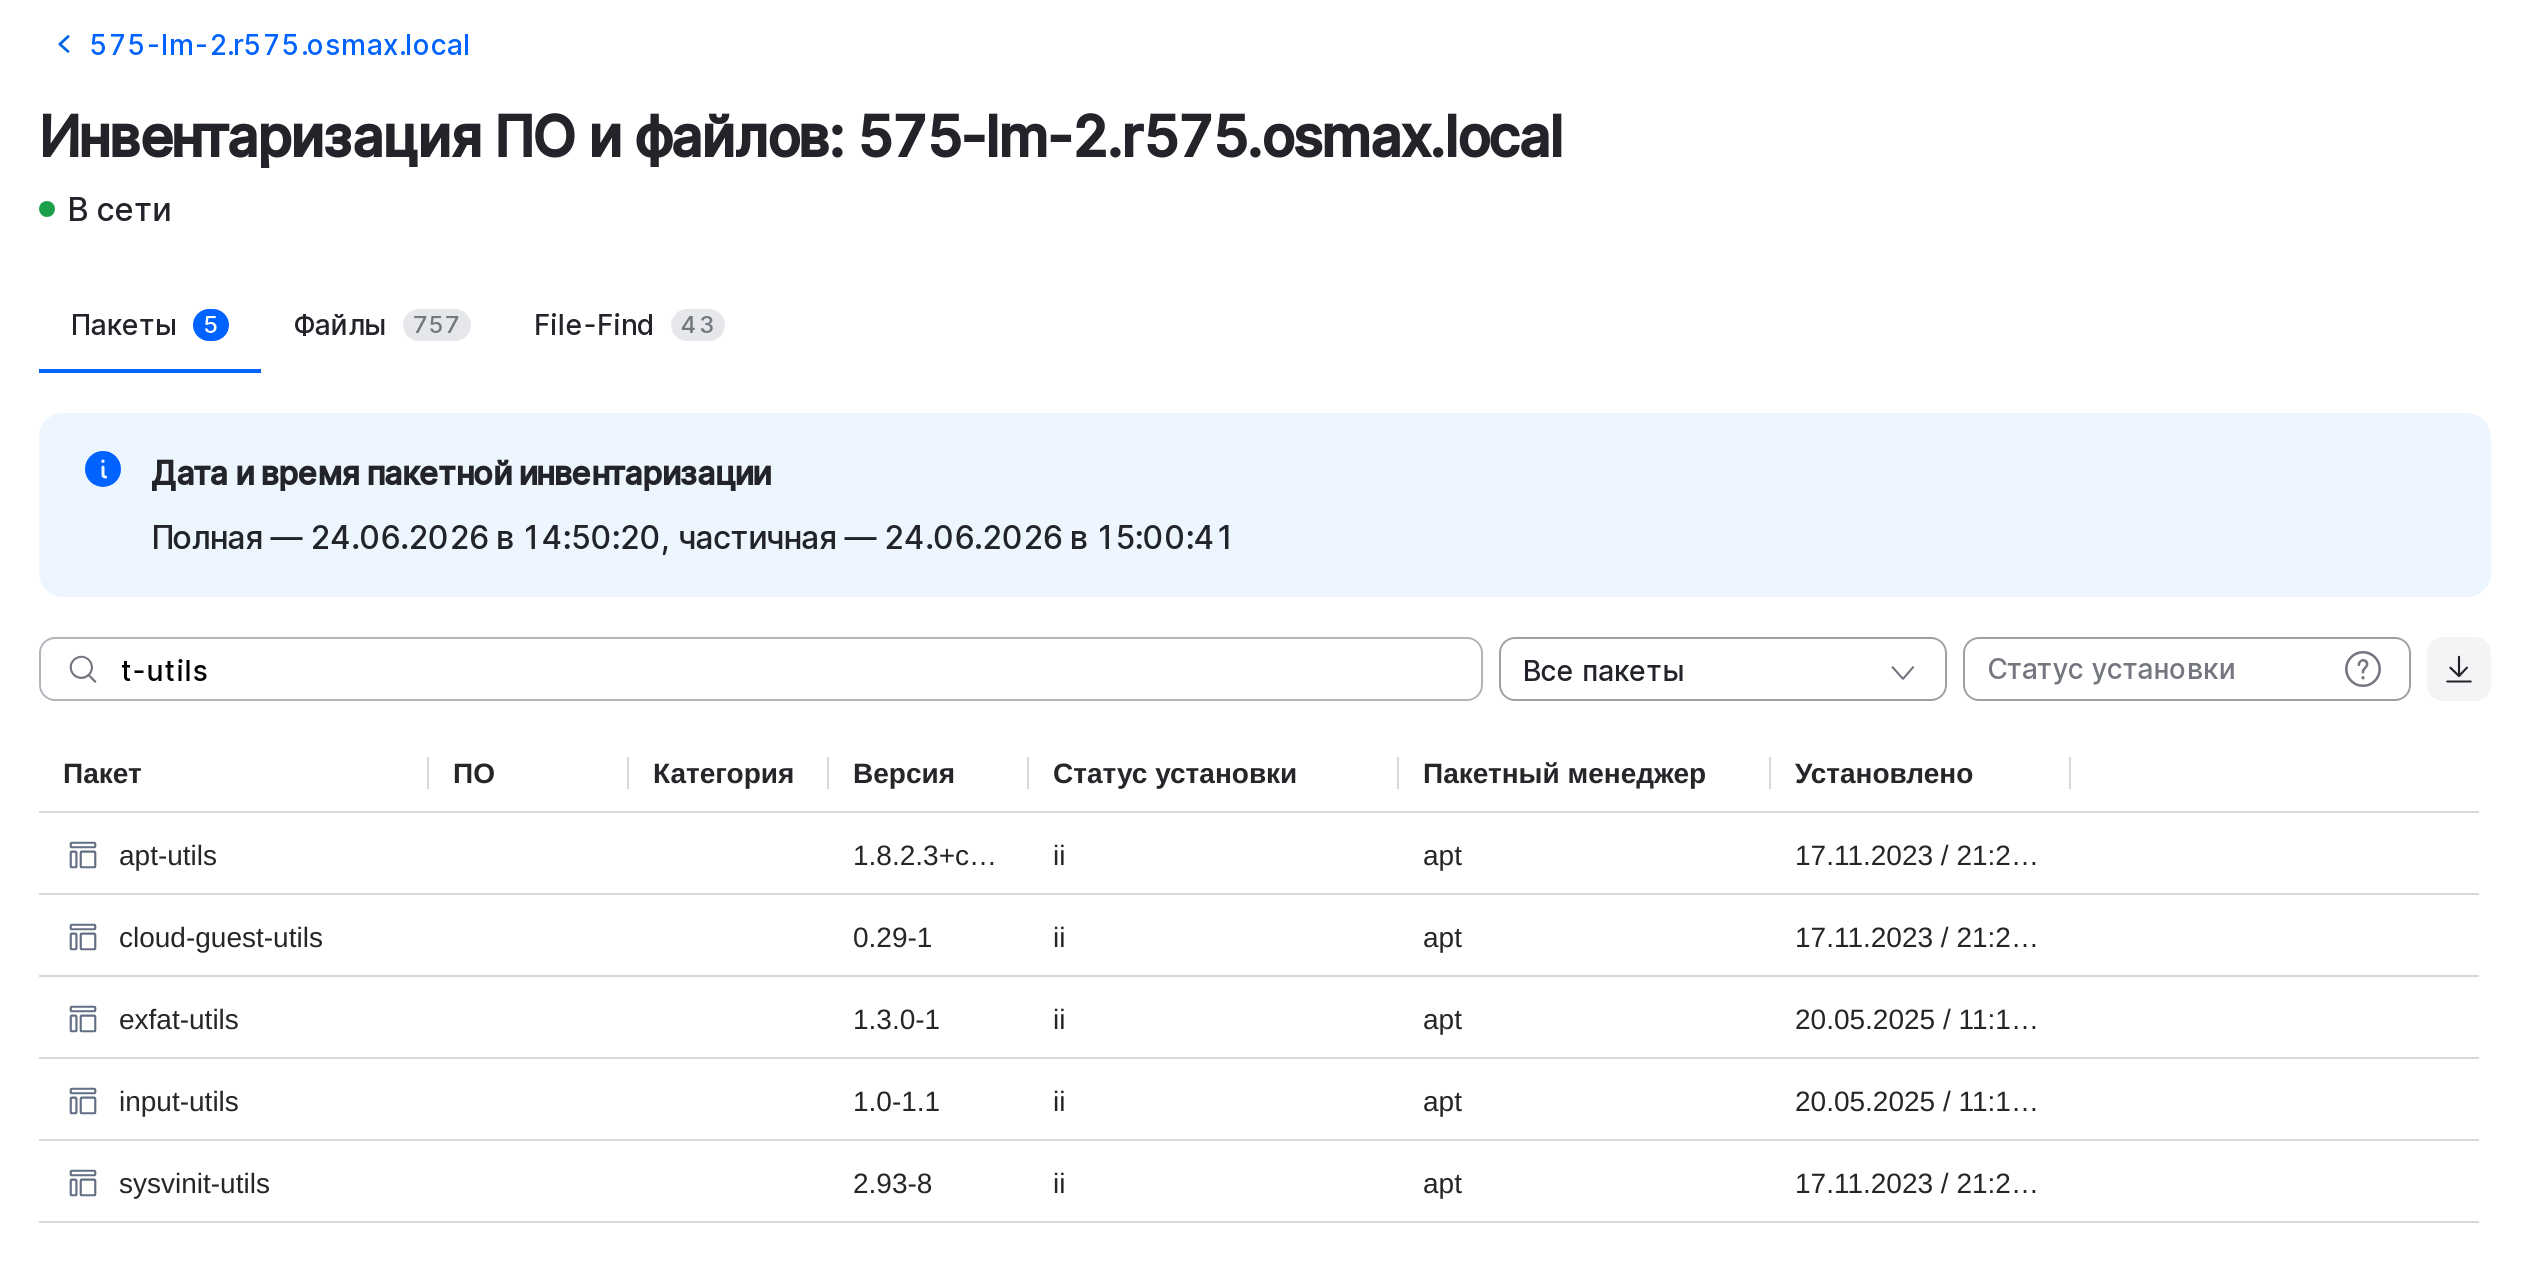The width and height of the screenshot is (2531, 1276).
Task: Click the help question mark icon
Action: [2362, 669]
